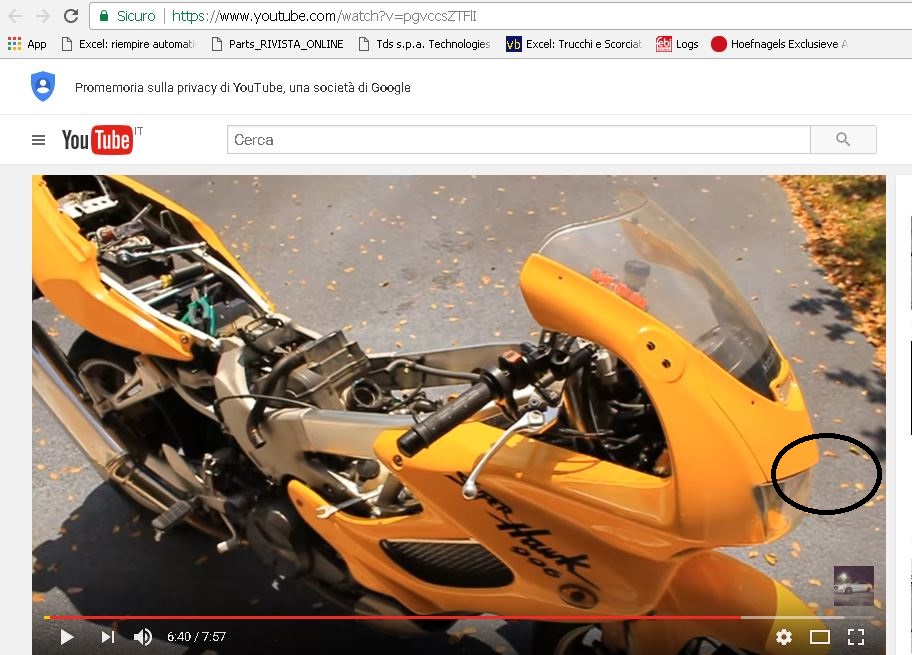Mute the video with the speaker icon
Viewport: 912px width, 655px height.
(142, 637)
